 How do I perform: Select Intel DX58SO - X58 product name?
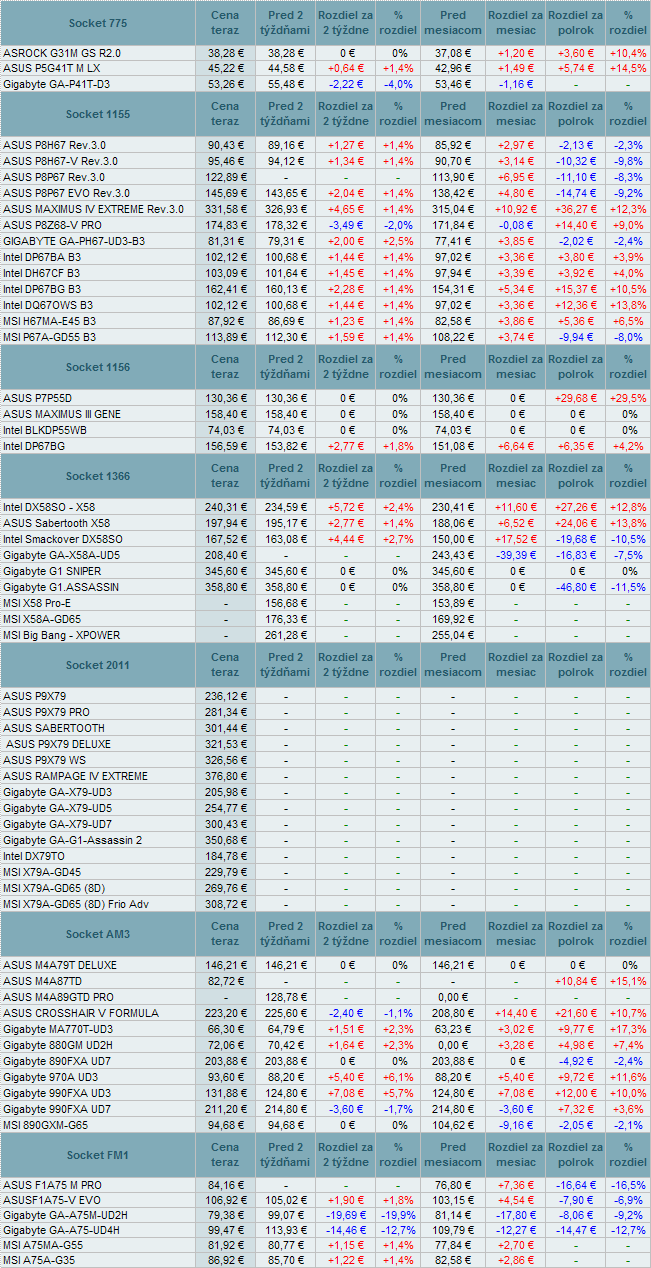(49, 507)
